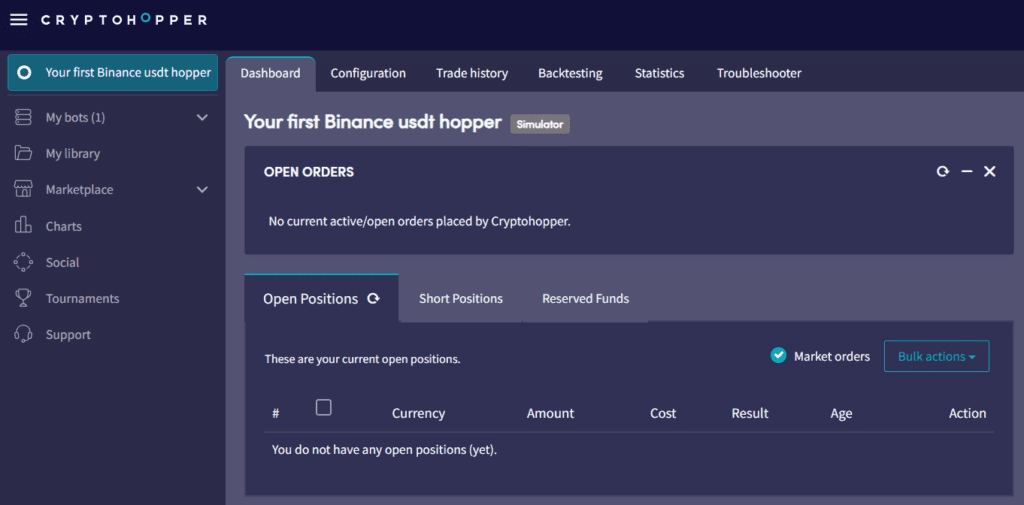1024x505 pixels.
Task: Click the OPEN ORDERS panel title
Action: pos(309,172)
